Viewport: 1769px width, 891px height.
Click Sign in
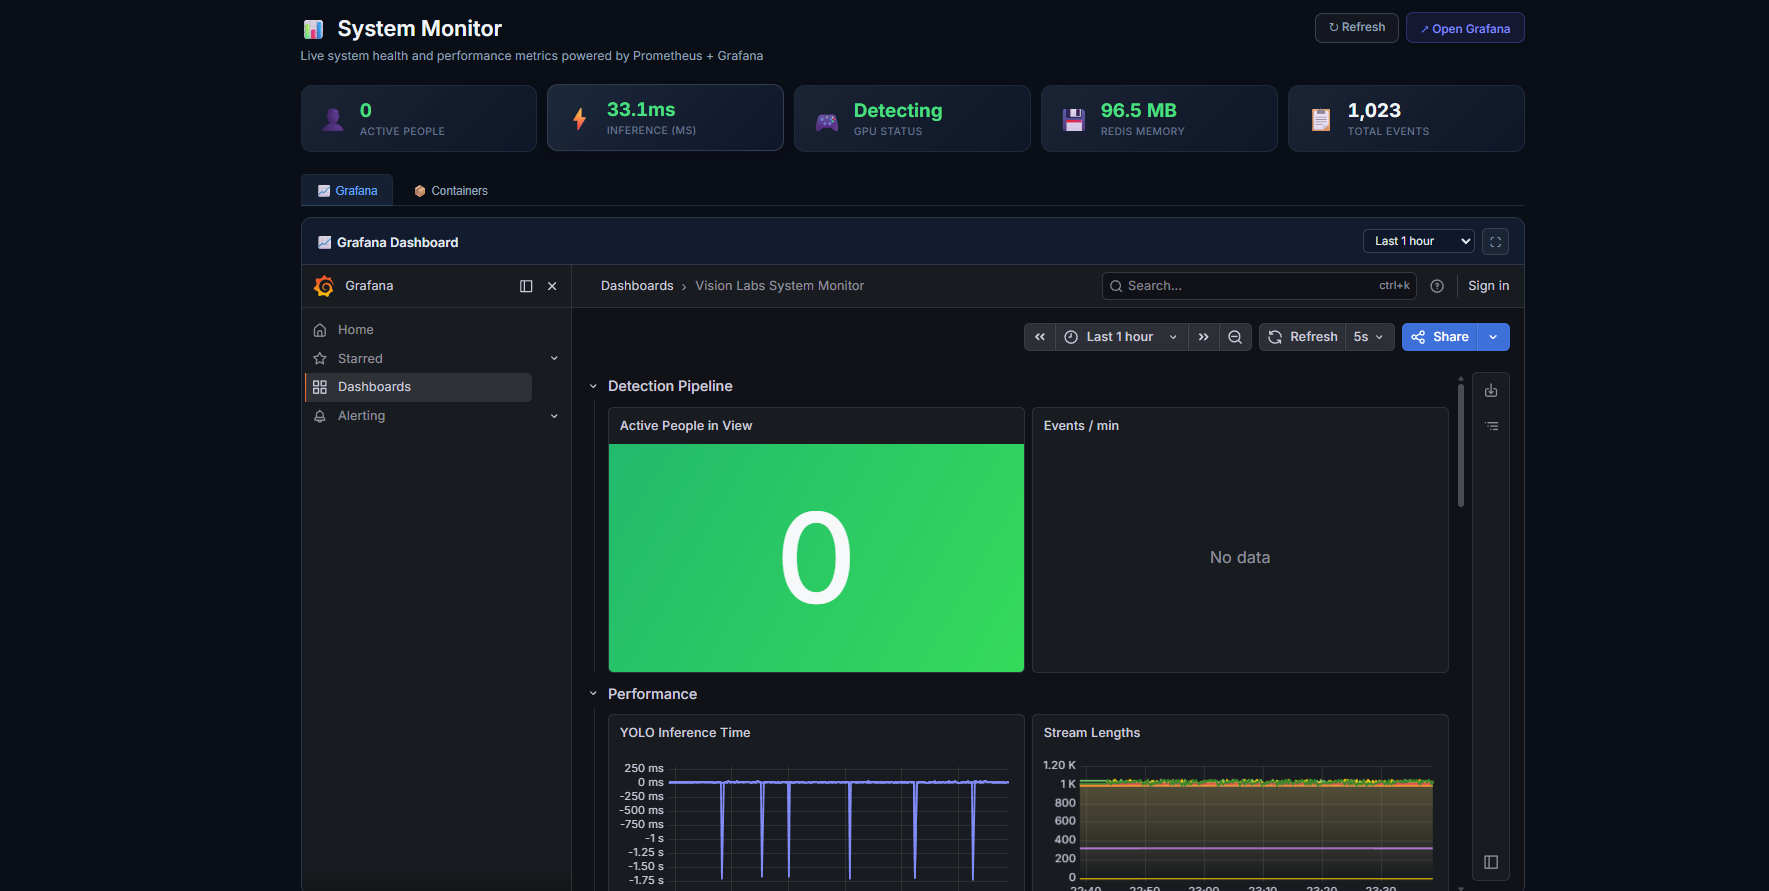click(x=1488, y=286)
